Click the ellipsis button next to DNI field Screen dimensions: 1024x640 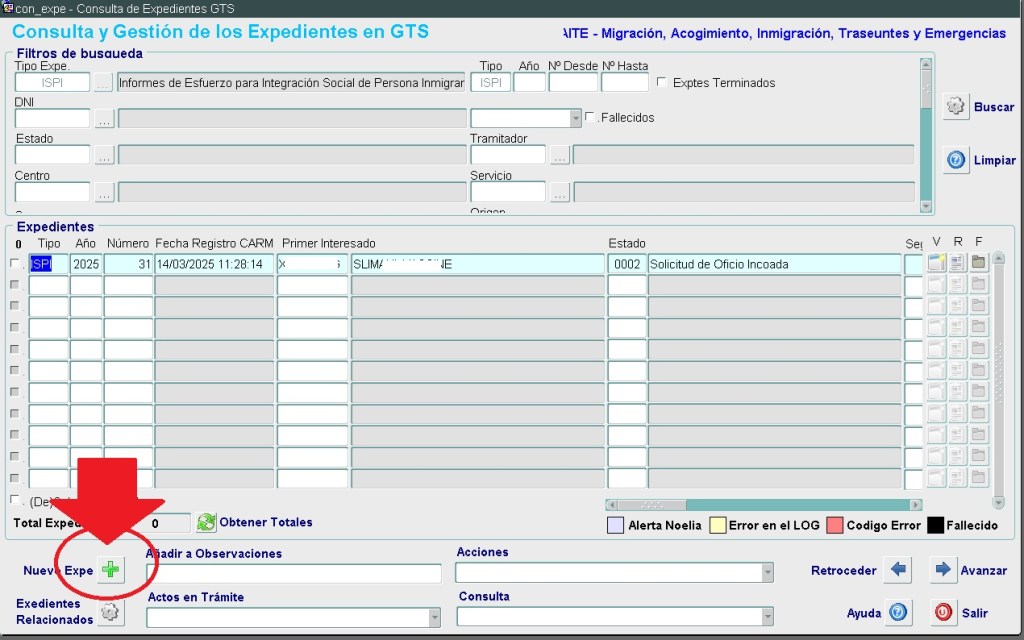pyautogui.click(x=104, y=119)
